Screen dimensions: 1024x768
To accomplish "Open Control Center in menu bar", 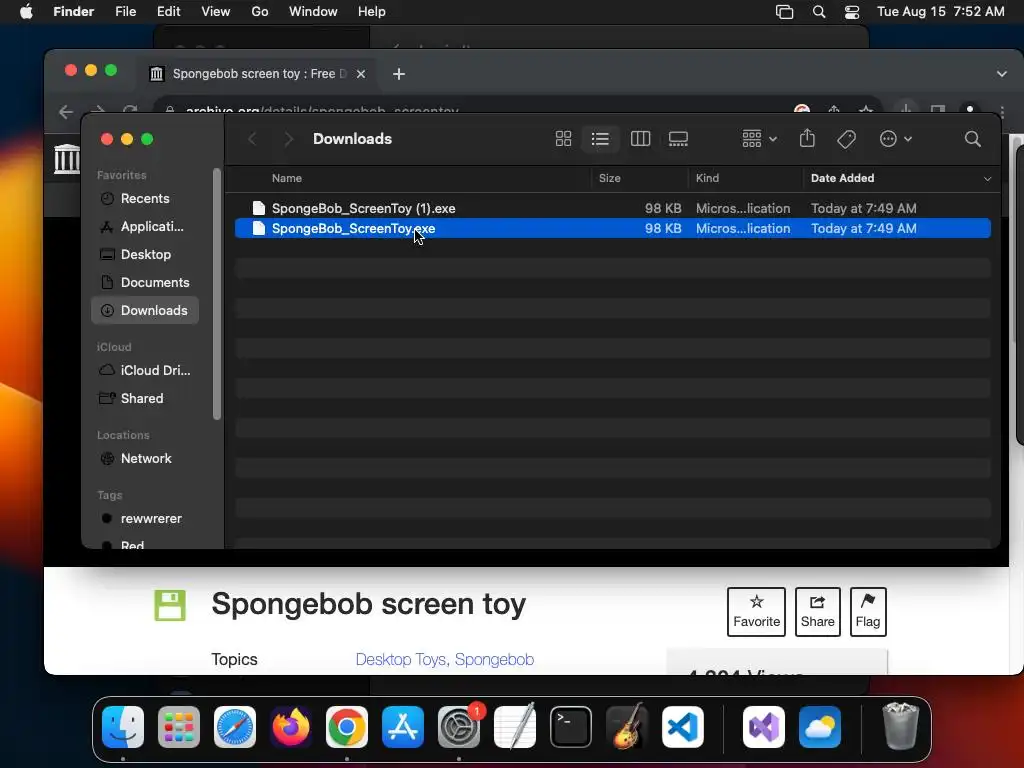I will 852,12.
